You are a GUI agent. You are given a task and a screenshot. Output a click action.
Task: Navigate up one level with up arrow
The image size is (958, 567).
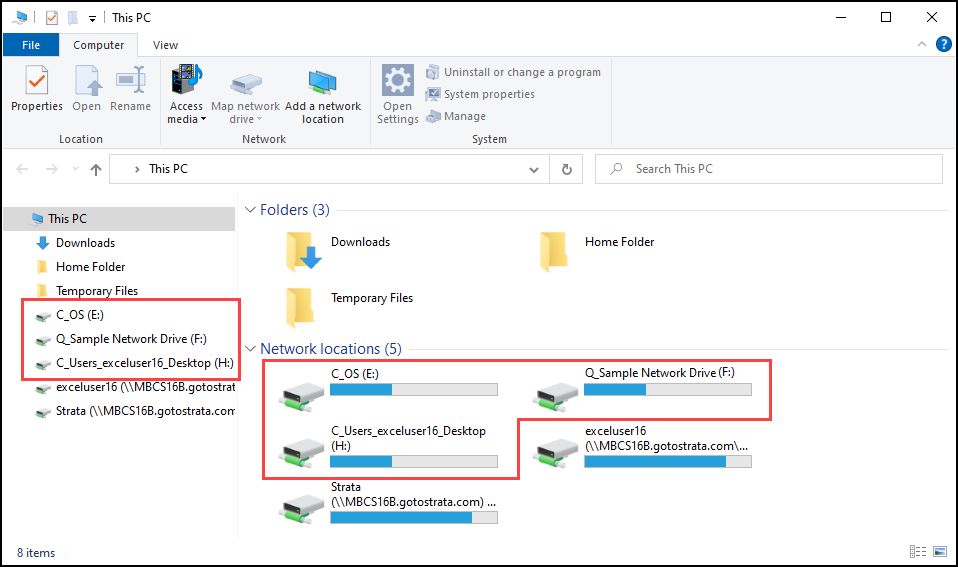(x=96, y=170)
